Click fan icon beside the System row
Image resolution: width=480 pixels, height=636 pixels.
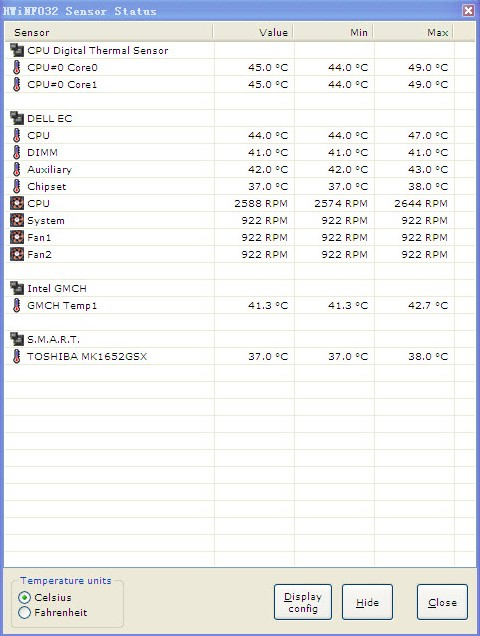click(17, 220)
